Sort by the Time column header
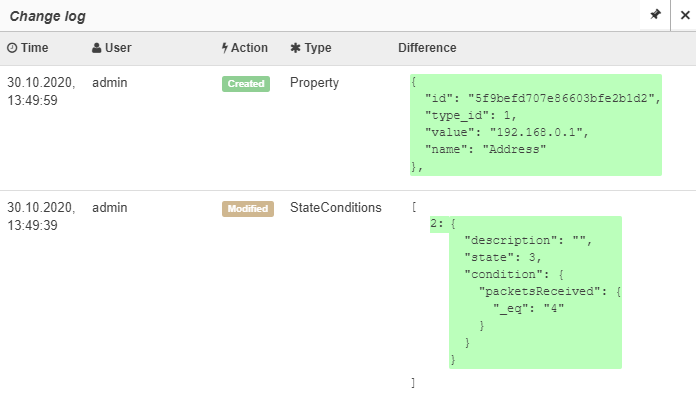 pyautogui.click(x=28, y=48)
